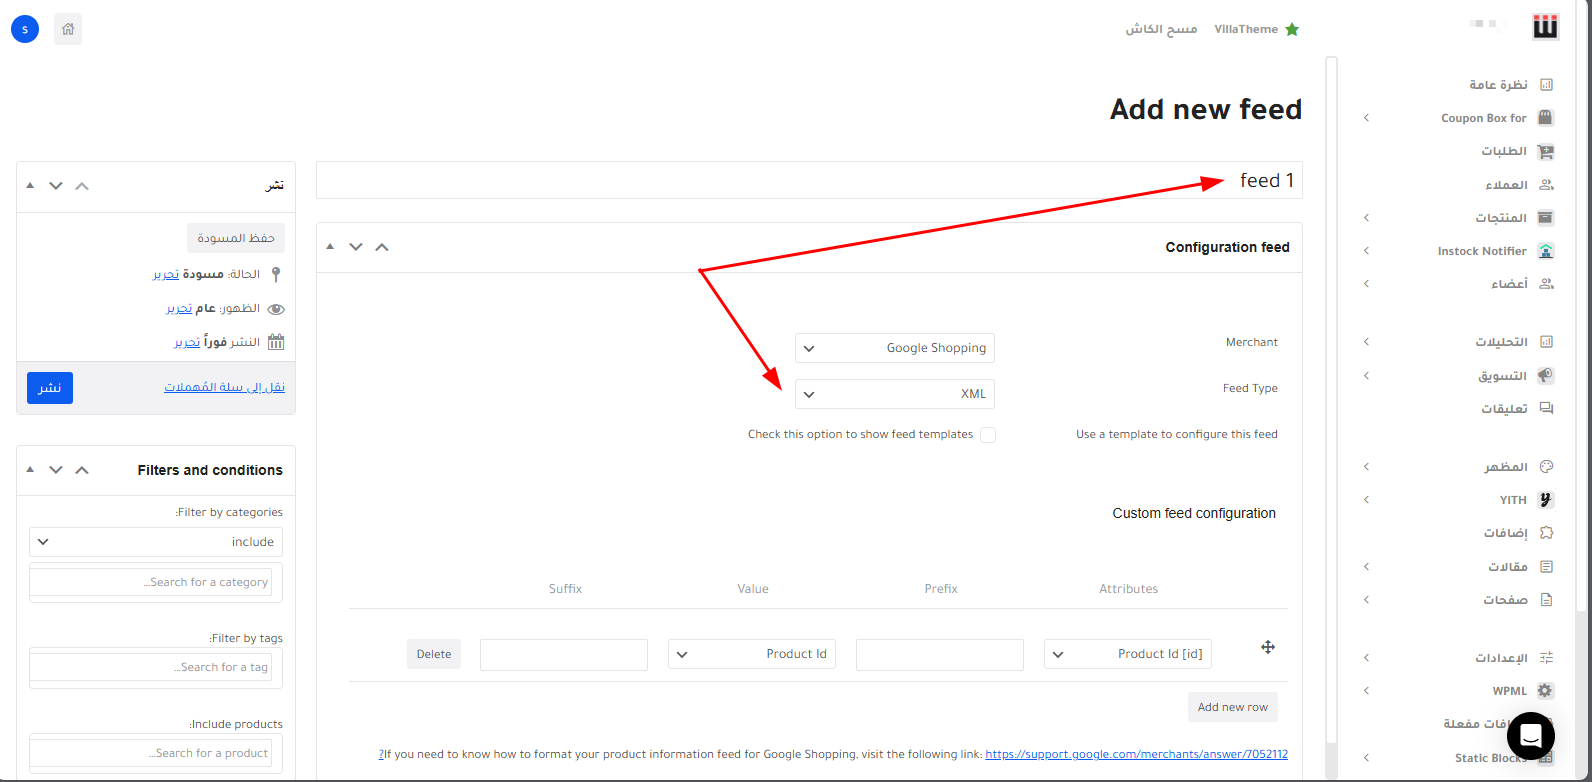Screen dimensions: 1592x782
Task: Click the YITH sidebar icon
Action: coord(1546,500)
